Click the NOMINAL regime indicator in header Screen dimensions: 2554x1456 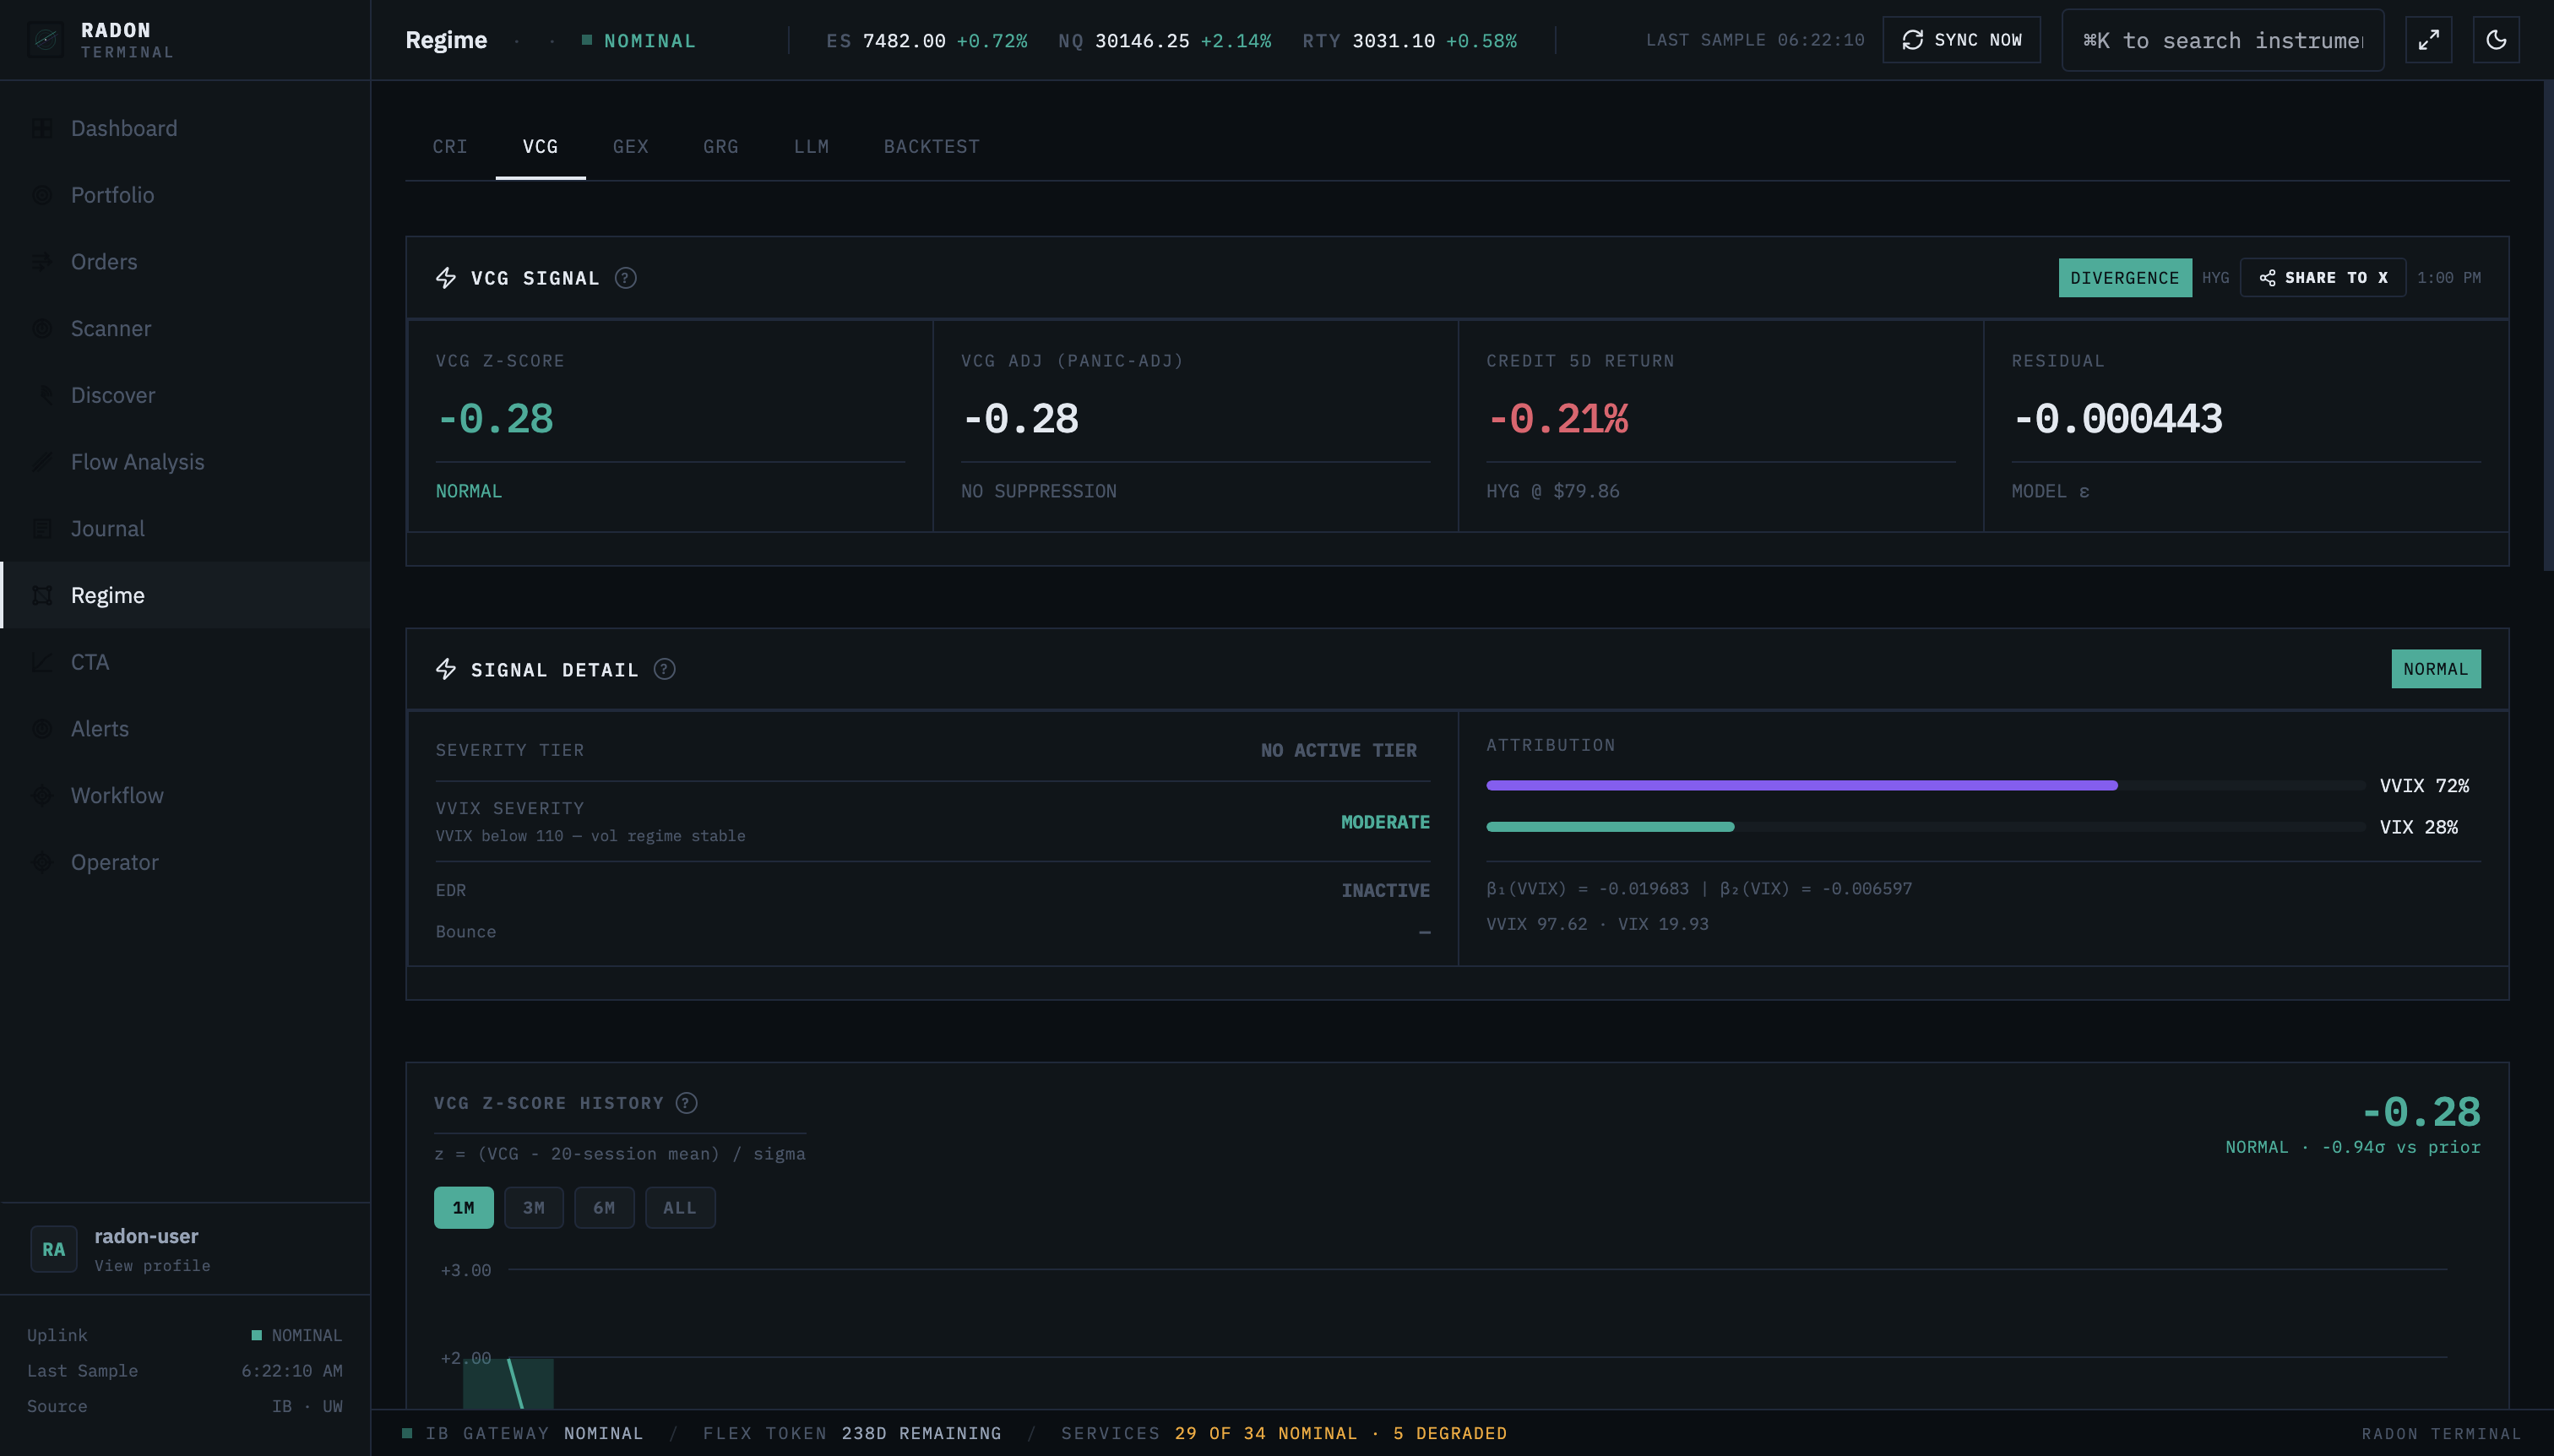click(639, 41)
